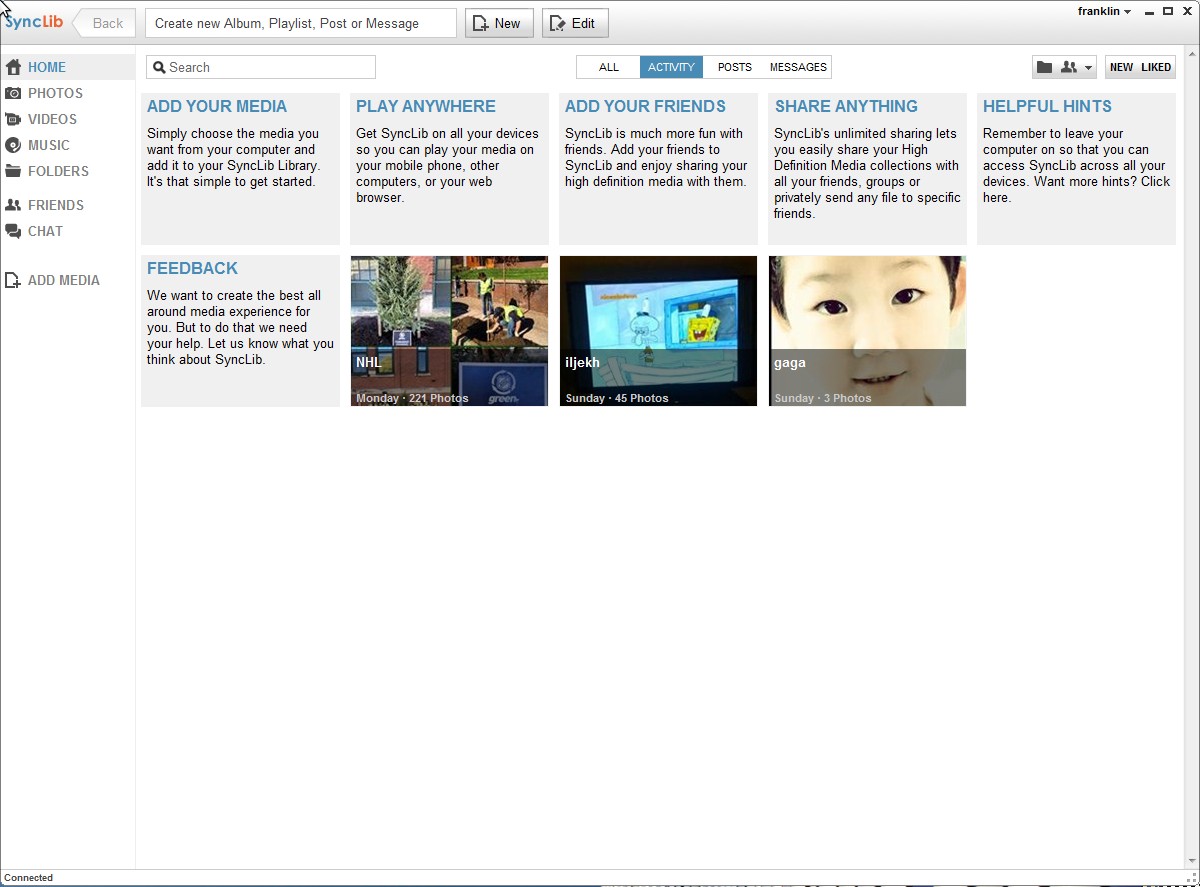
Task: Open the PLAY ANYWHERE hint card
Action: pos(449,169)
